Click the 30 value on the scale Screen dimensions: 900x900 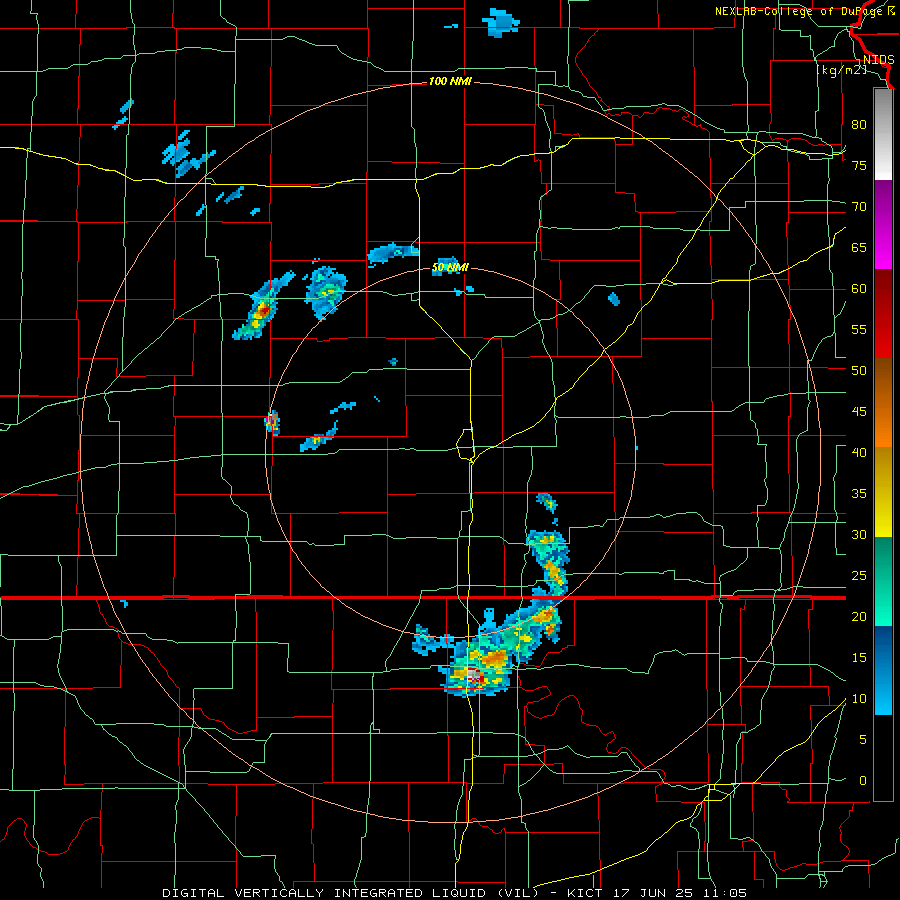pyautogui.click(x=859, y=534)
